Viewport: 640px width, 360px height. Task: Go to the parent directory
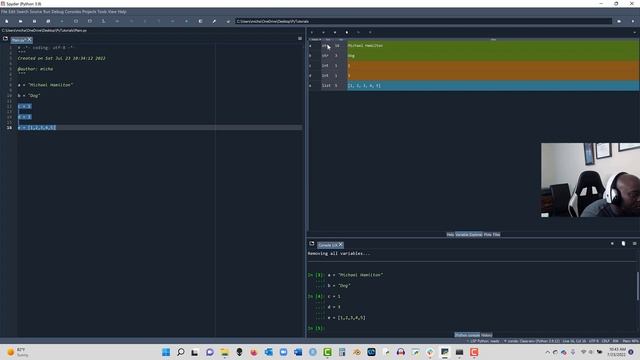coord(633,21)
